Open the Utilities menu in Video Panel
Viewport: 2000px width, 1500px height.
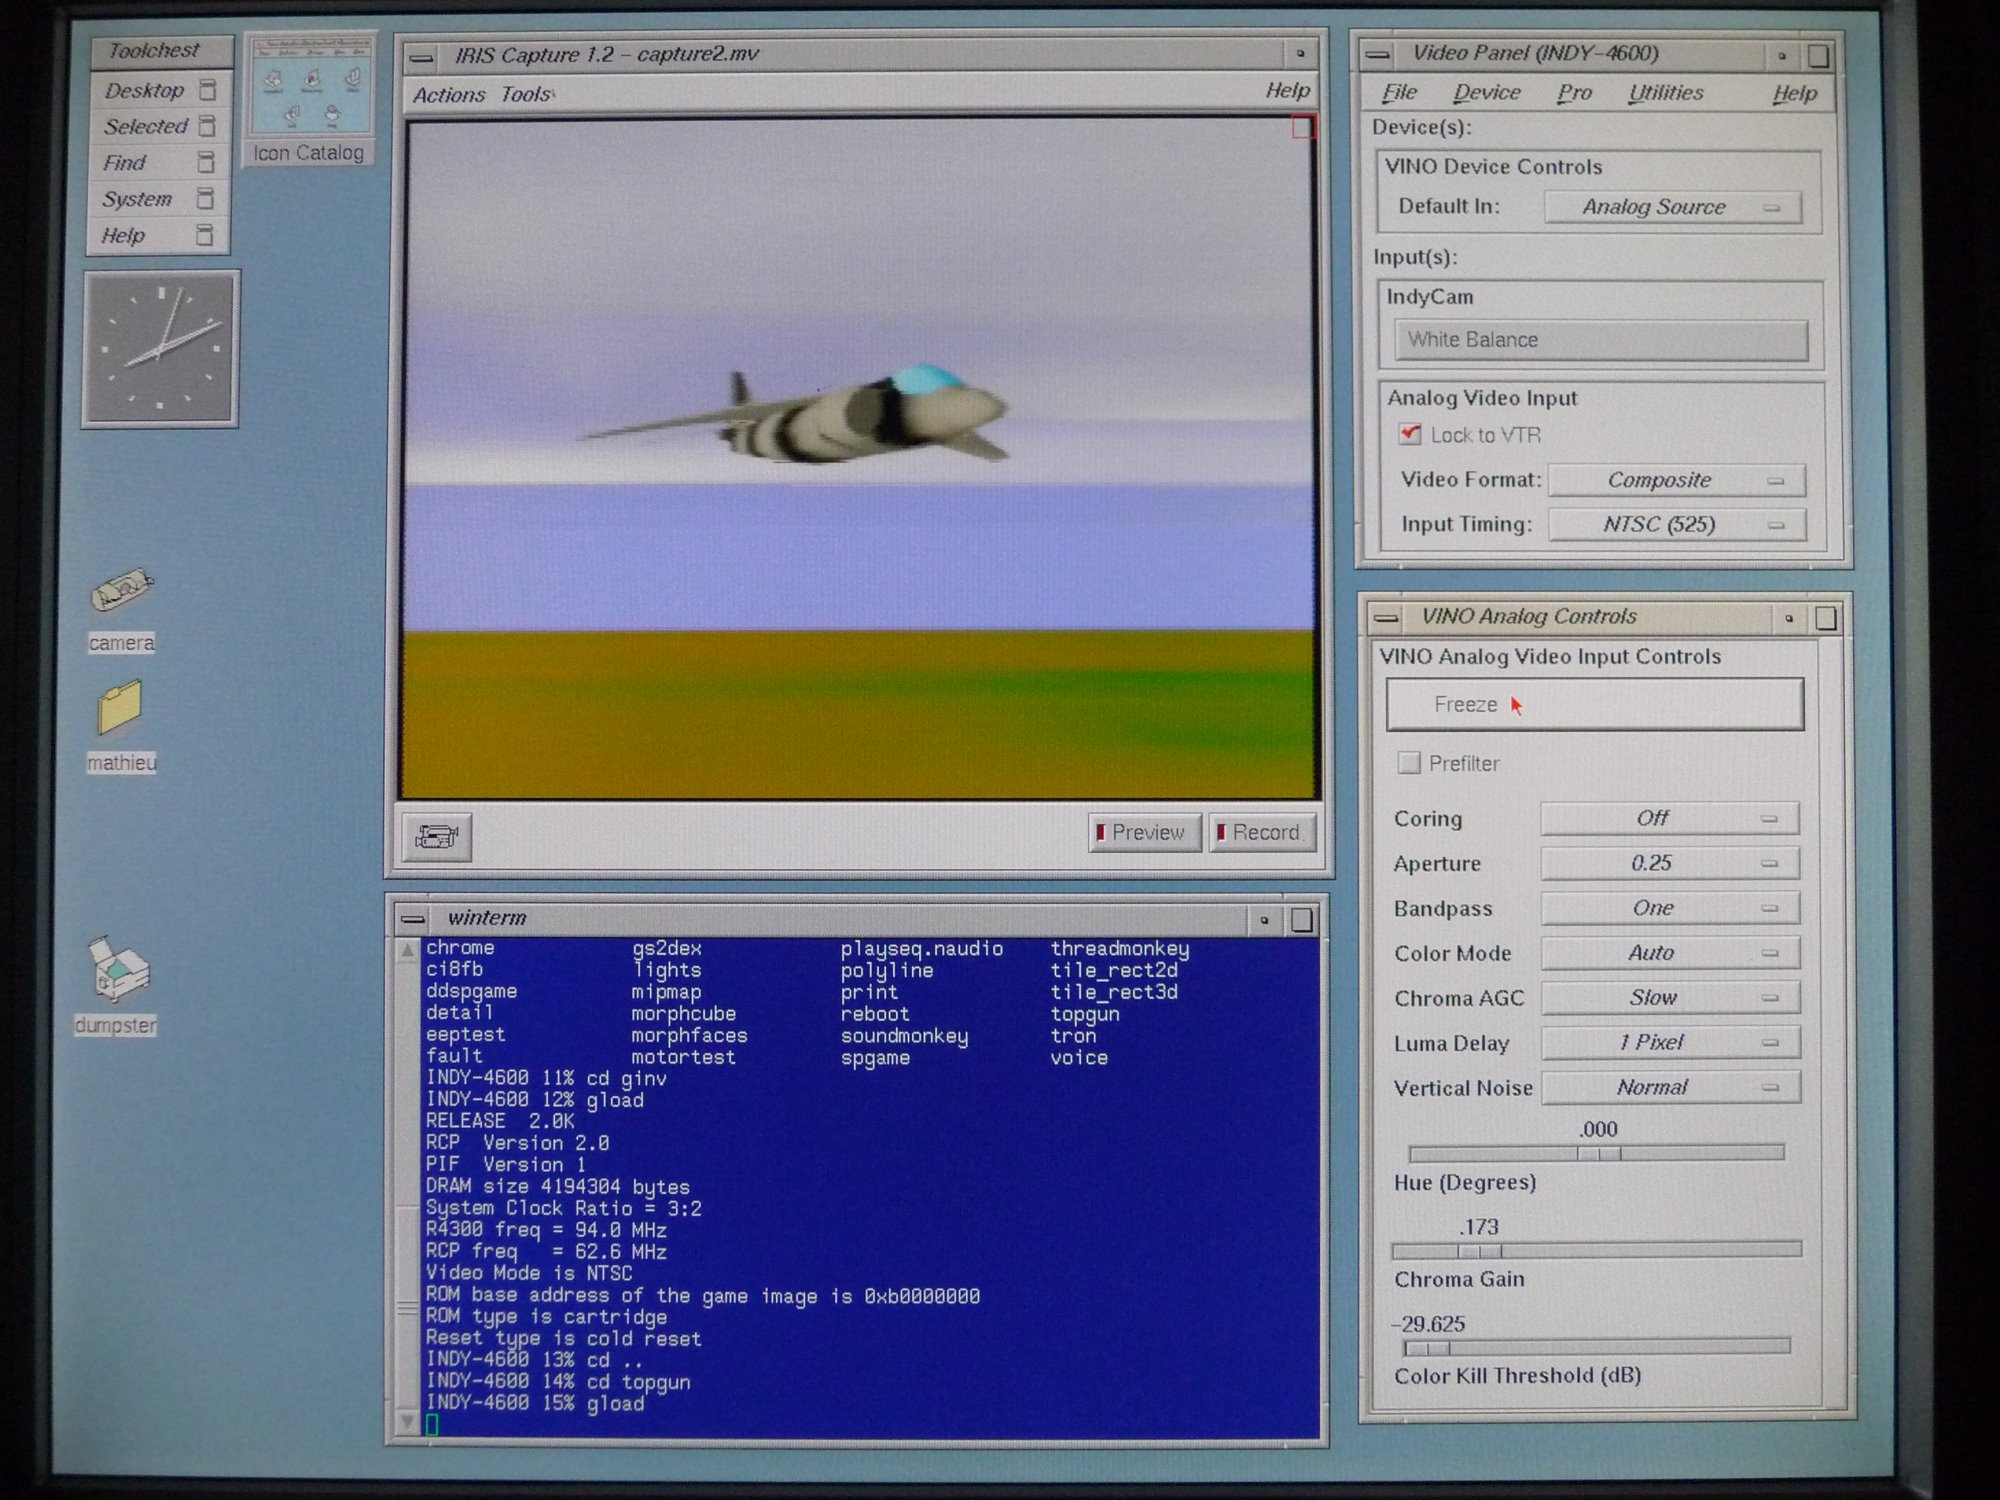[1666, 93]
